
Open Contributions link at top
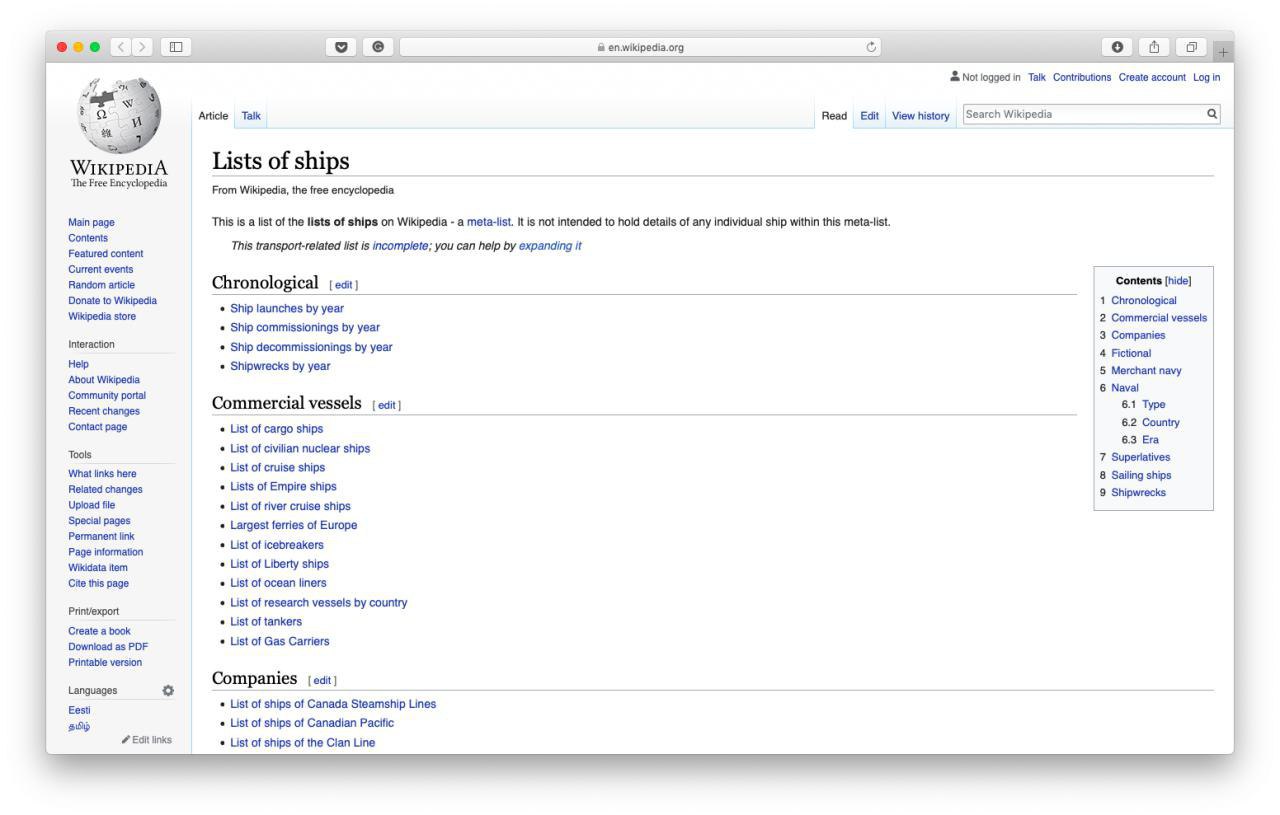pyautogui.click(x=1082, y=77)
